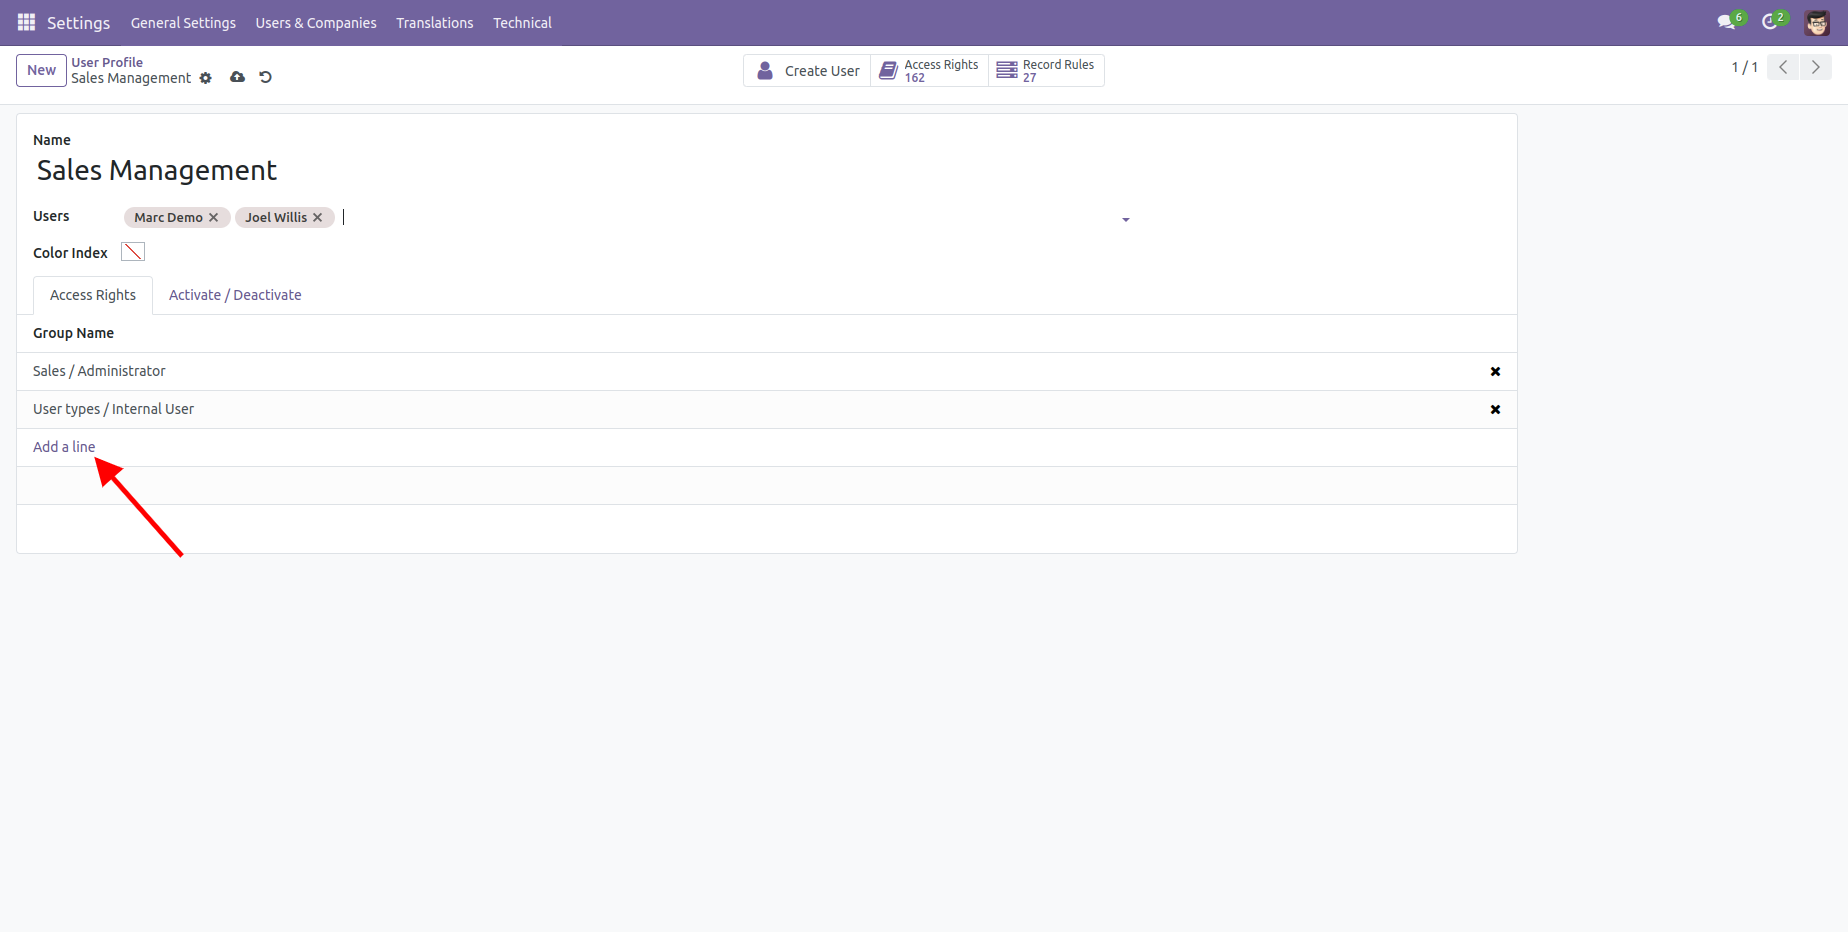Delete the User types / Internal User row

point(1495,410)
